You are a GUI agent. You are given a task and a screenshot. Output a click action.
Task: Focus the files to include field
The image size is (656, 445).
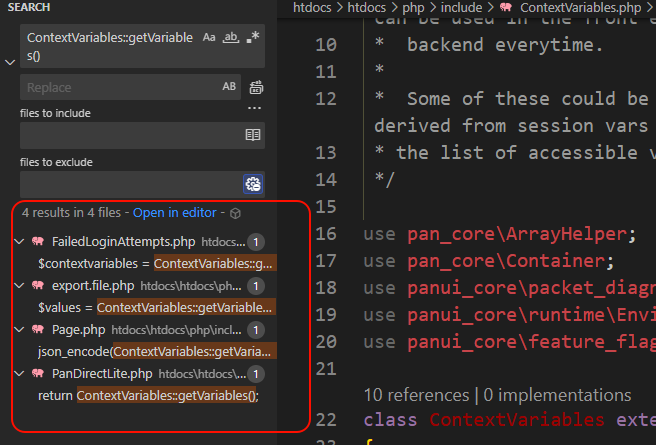(130, 135)
